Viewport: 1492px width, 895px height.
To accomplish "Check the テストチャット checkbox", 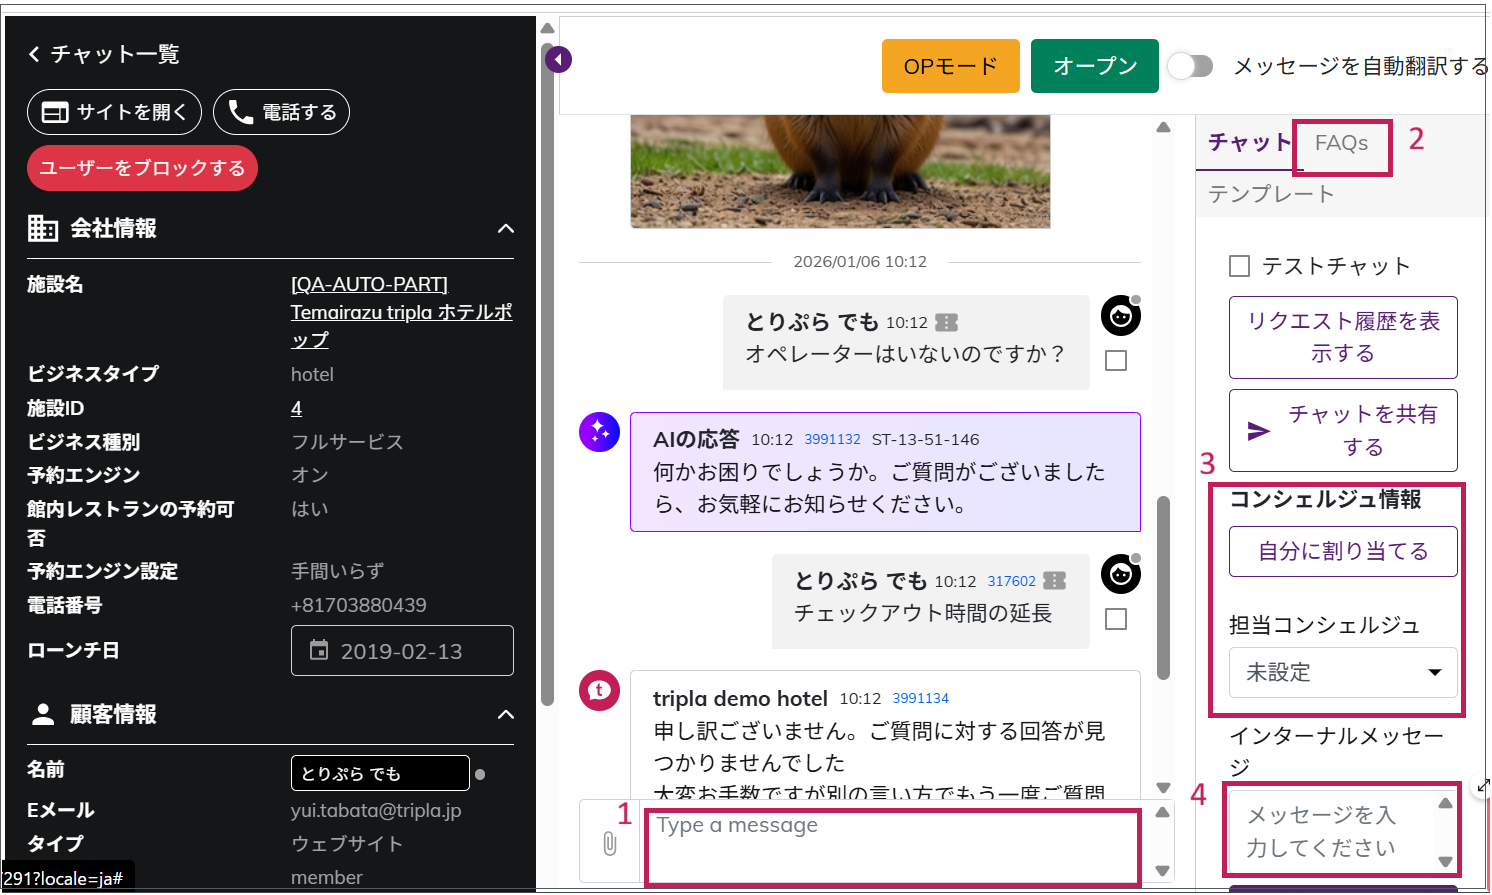I will [x=1239, y=266].
